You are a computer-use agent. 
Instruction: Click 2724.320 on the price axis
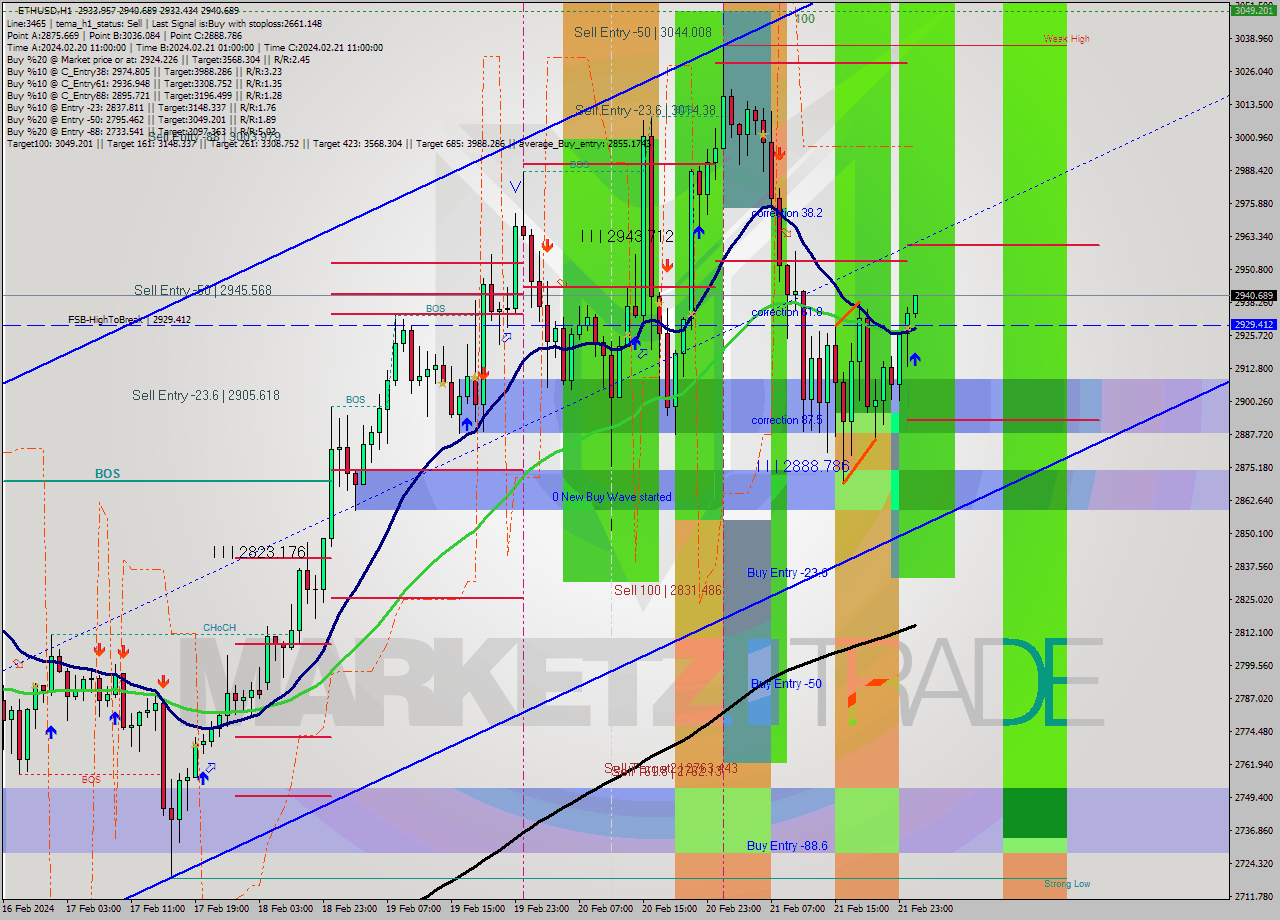click(x=1254, y=863)
